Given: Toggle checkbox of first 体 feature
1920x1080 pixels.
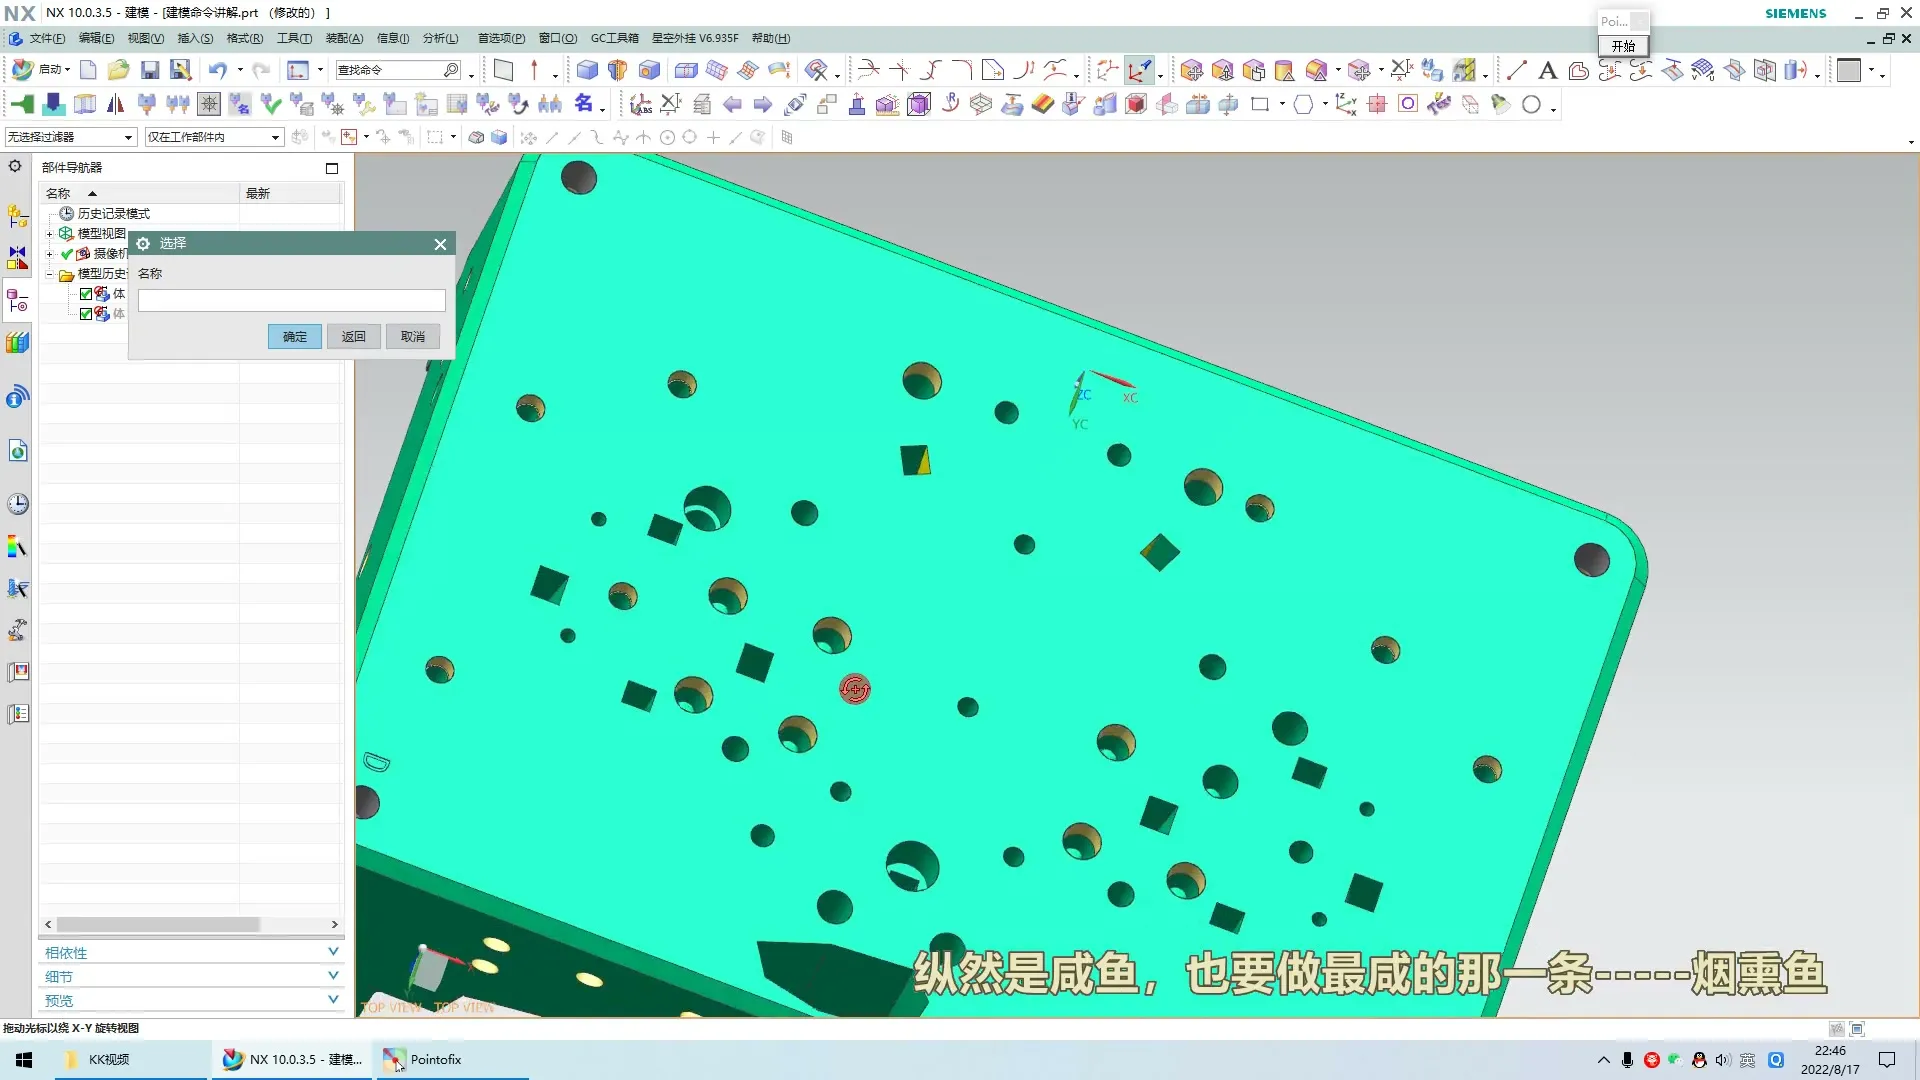Looking at the screenshot, I should [x=86, y=294].
